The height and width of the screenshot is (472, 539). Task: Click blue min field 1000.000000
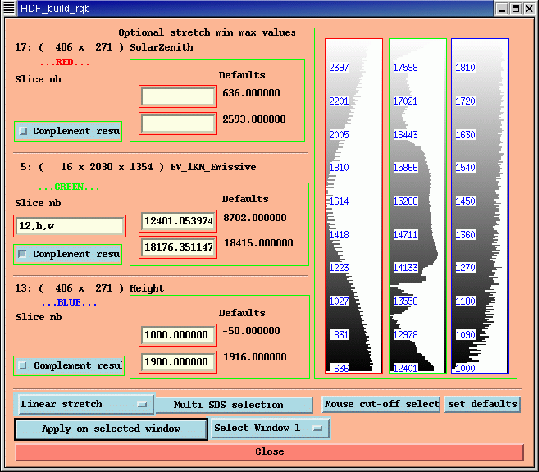click(x=178, y=335)
